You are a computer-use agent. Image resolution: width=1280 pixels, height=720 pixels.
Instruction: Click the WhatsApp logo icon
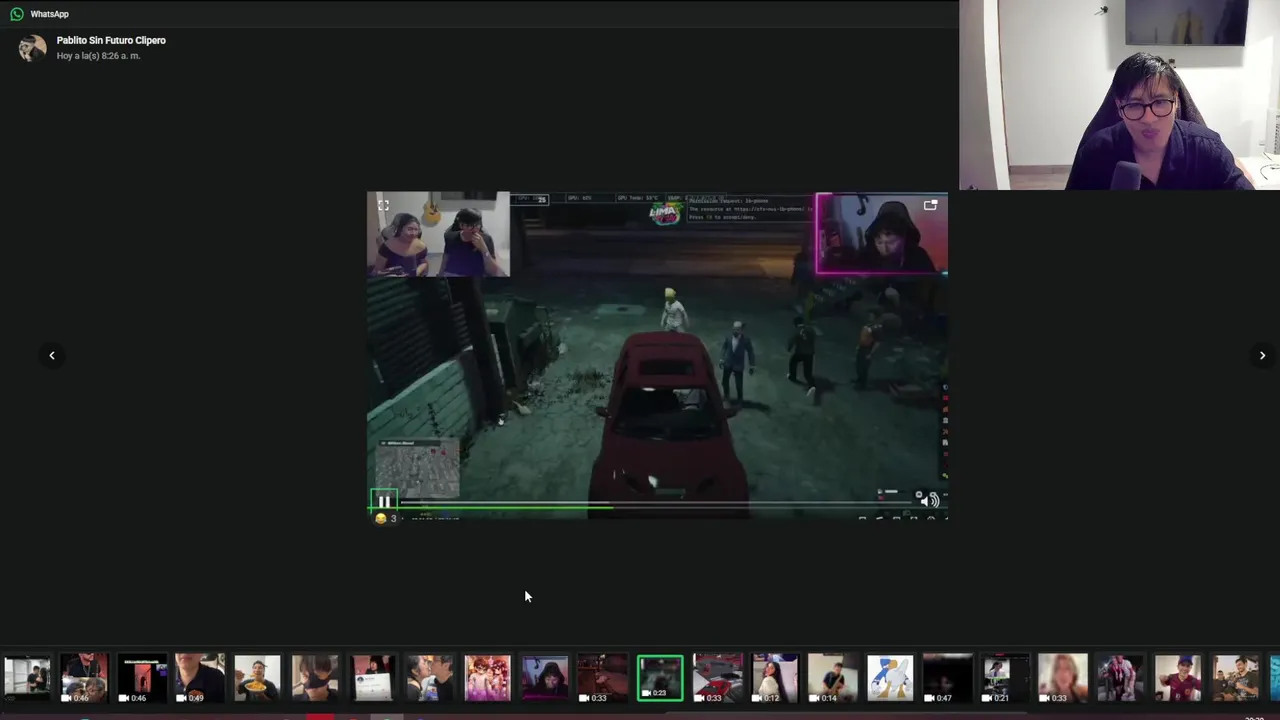(x=17, y=14)
